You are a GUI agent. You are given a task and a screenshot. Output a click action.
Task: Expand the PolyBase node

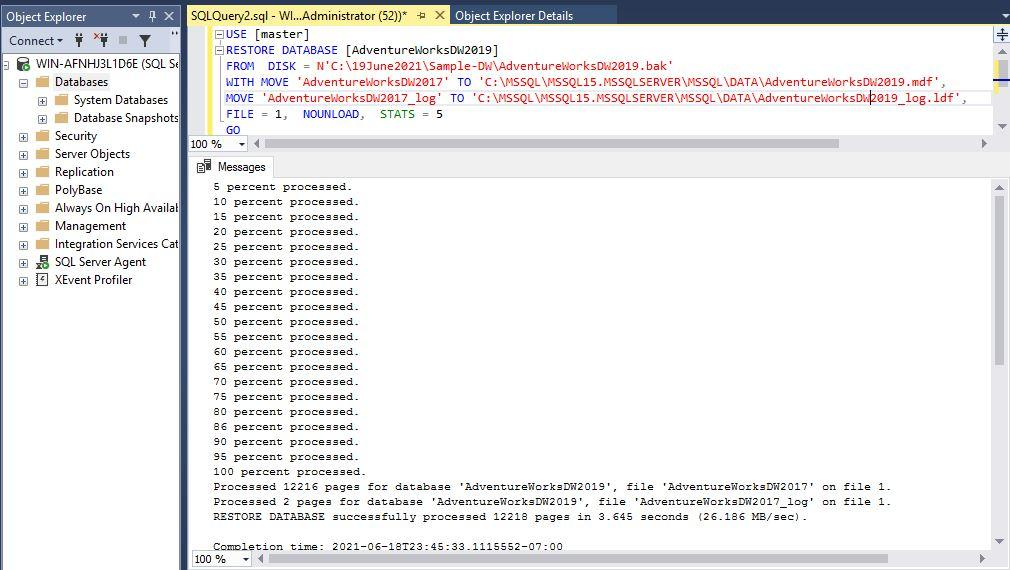[24, 191]
